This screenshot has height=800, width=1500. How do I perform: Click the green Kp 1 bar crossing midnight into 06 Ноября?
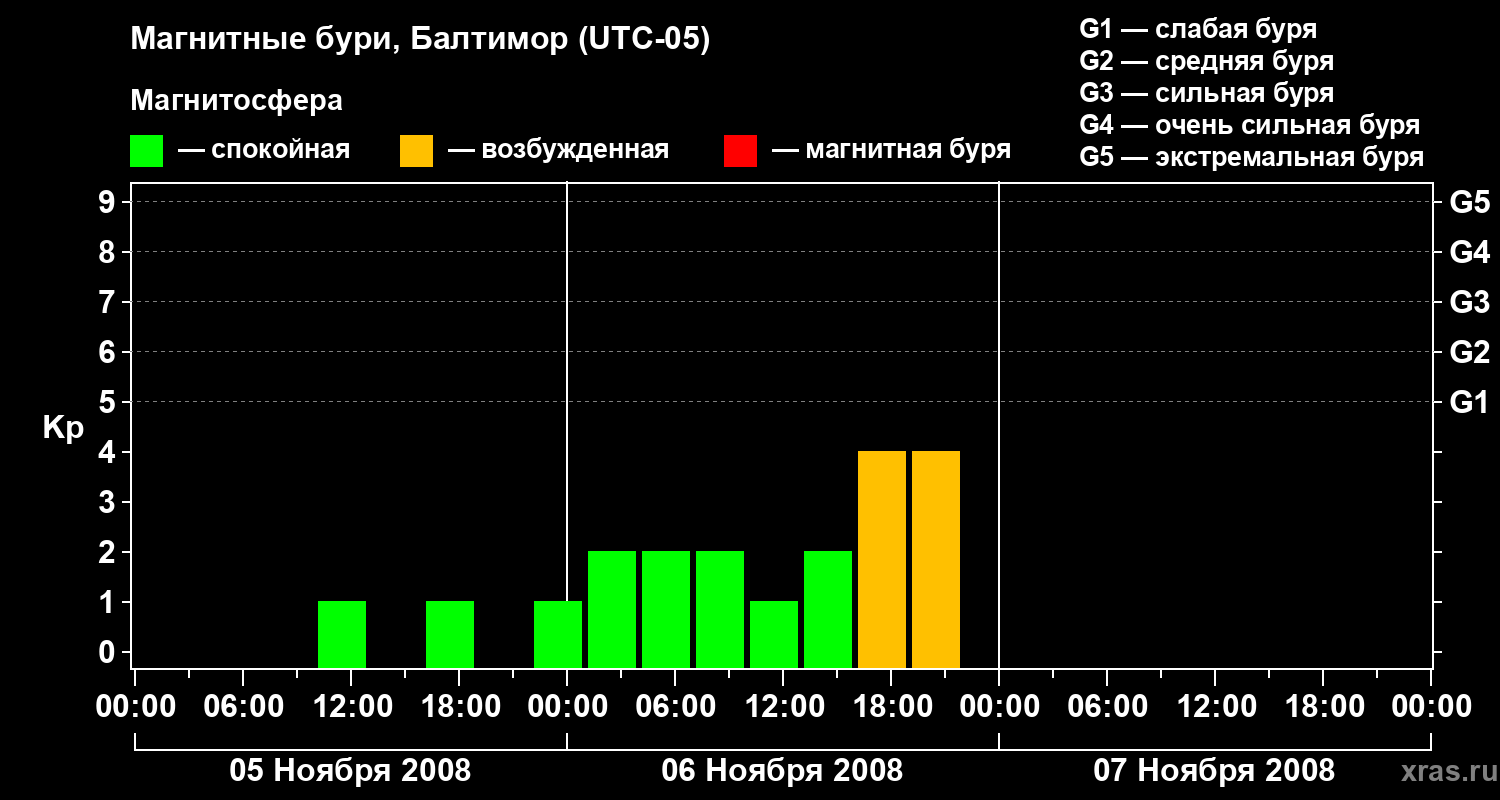pos(558,635)
